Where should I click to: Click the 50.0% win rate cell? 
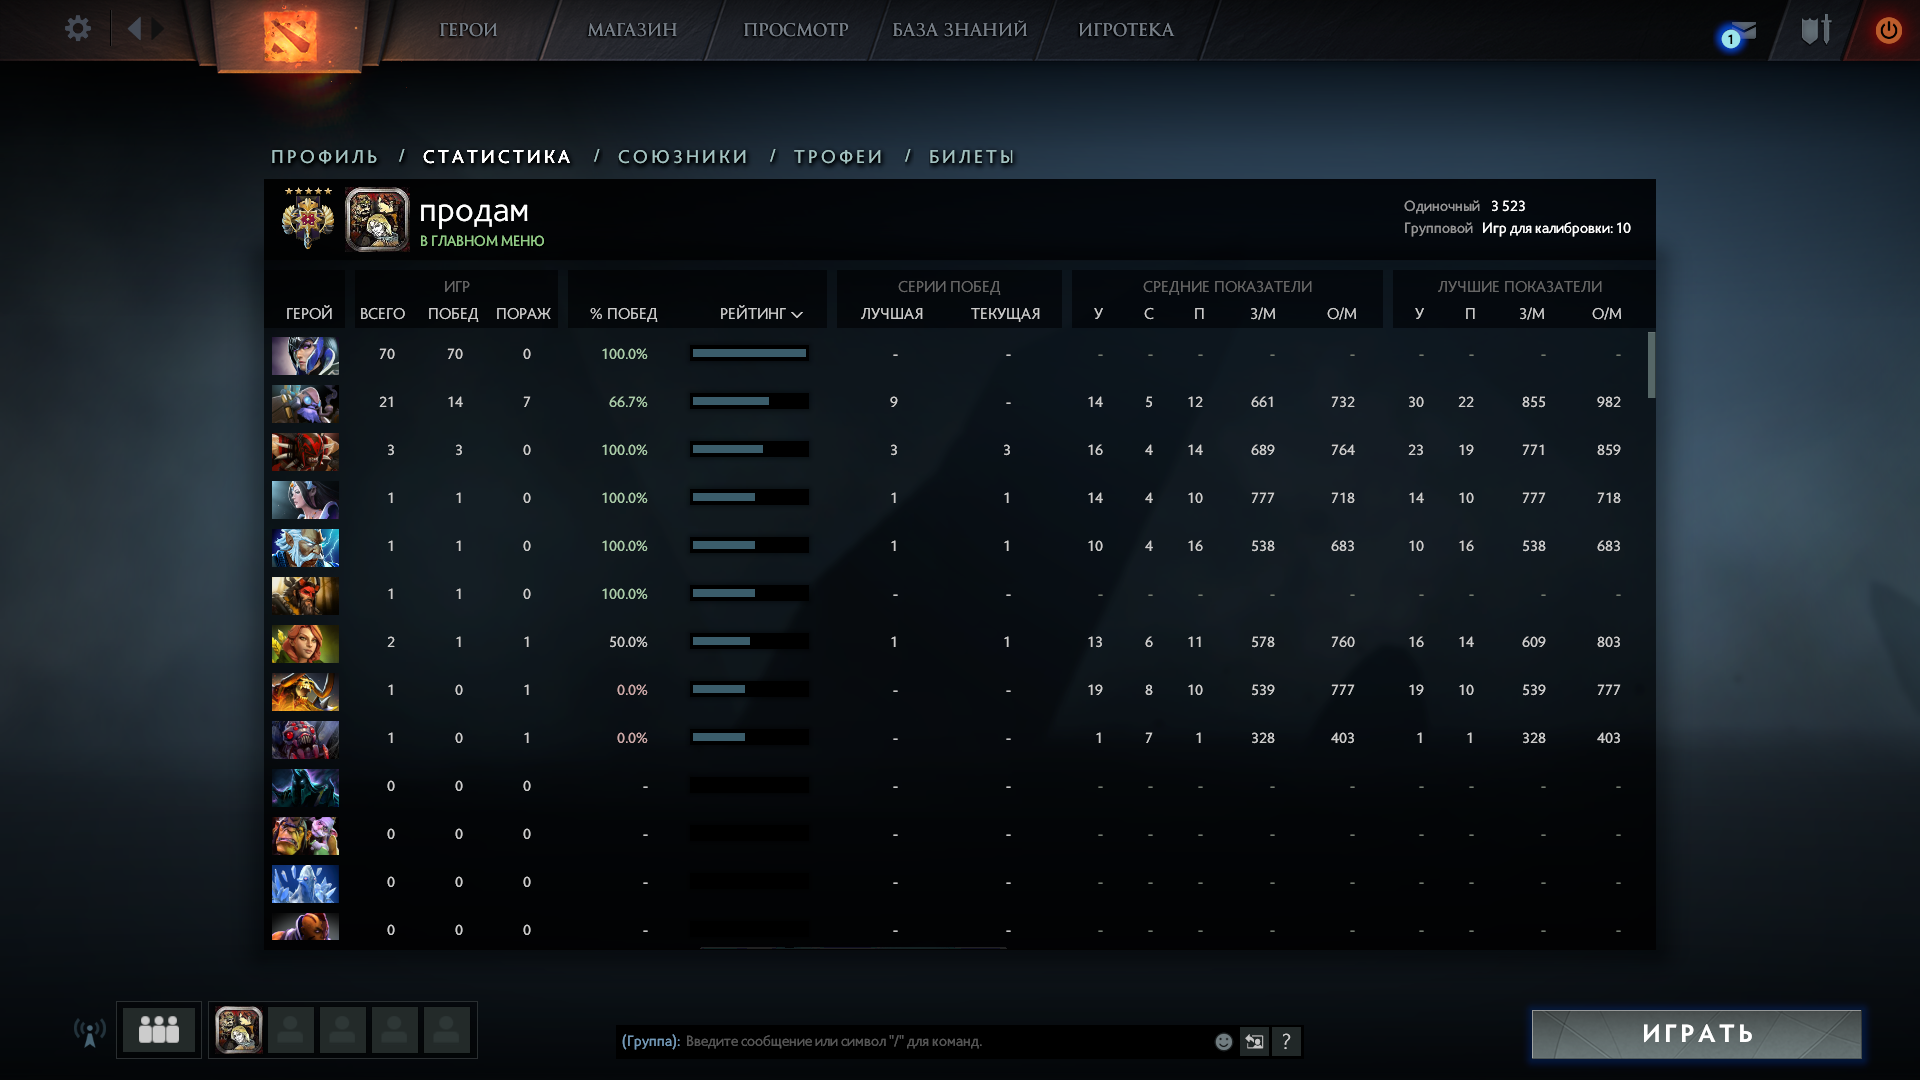(x=628, y=642)
